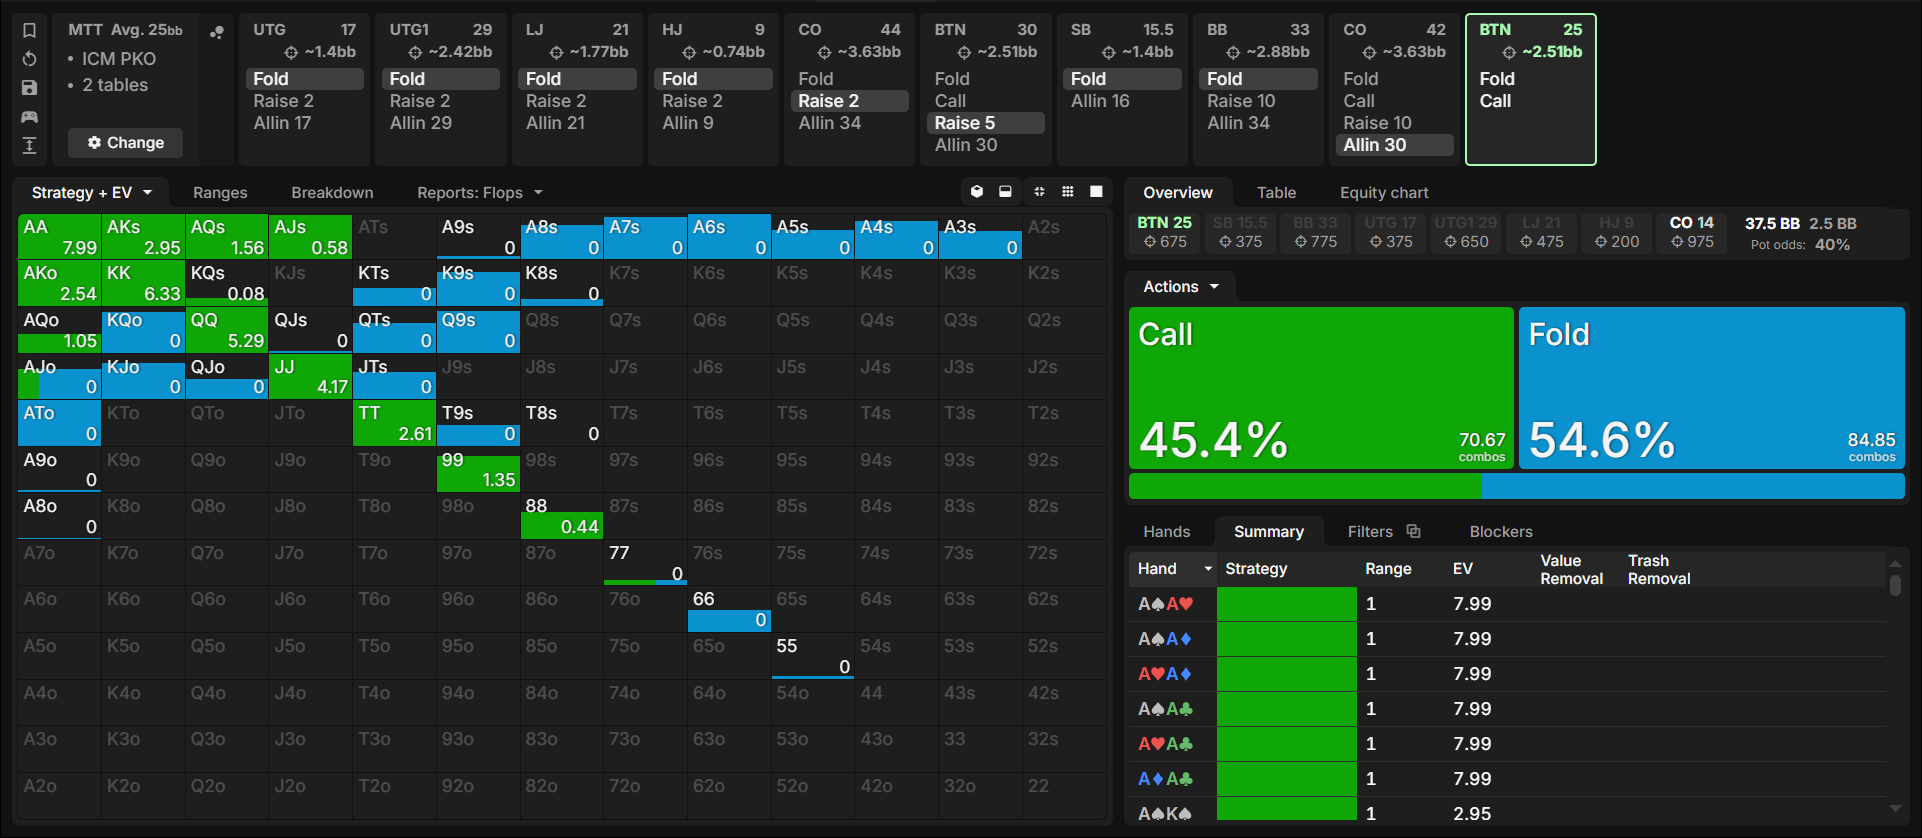Click the bounty icon in the highlighted BTN 25 card
This screenshot has width=1922, height=838.
(1509, 52)
